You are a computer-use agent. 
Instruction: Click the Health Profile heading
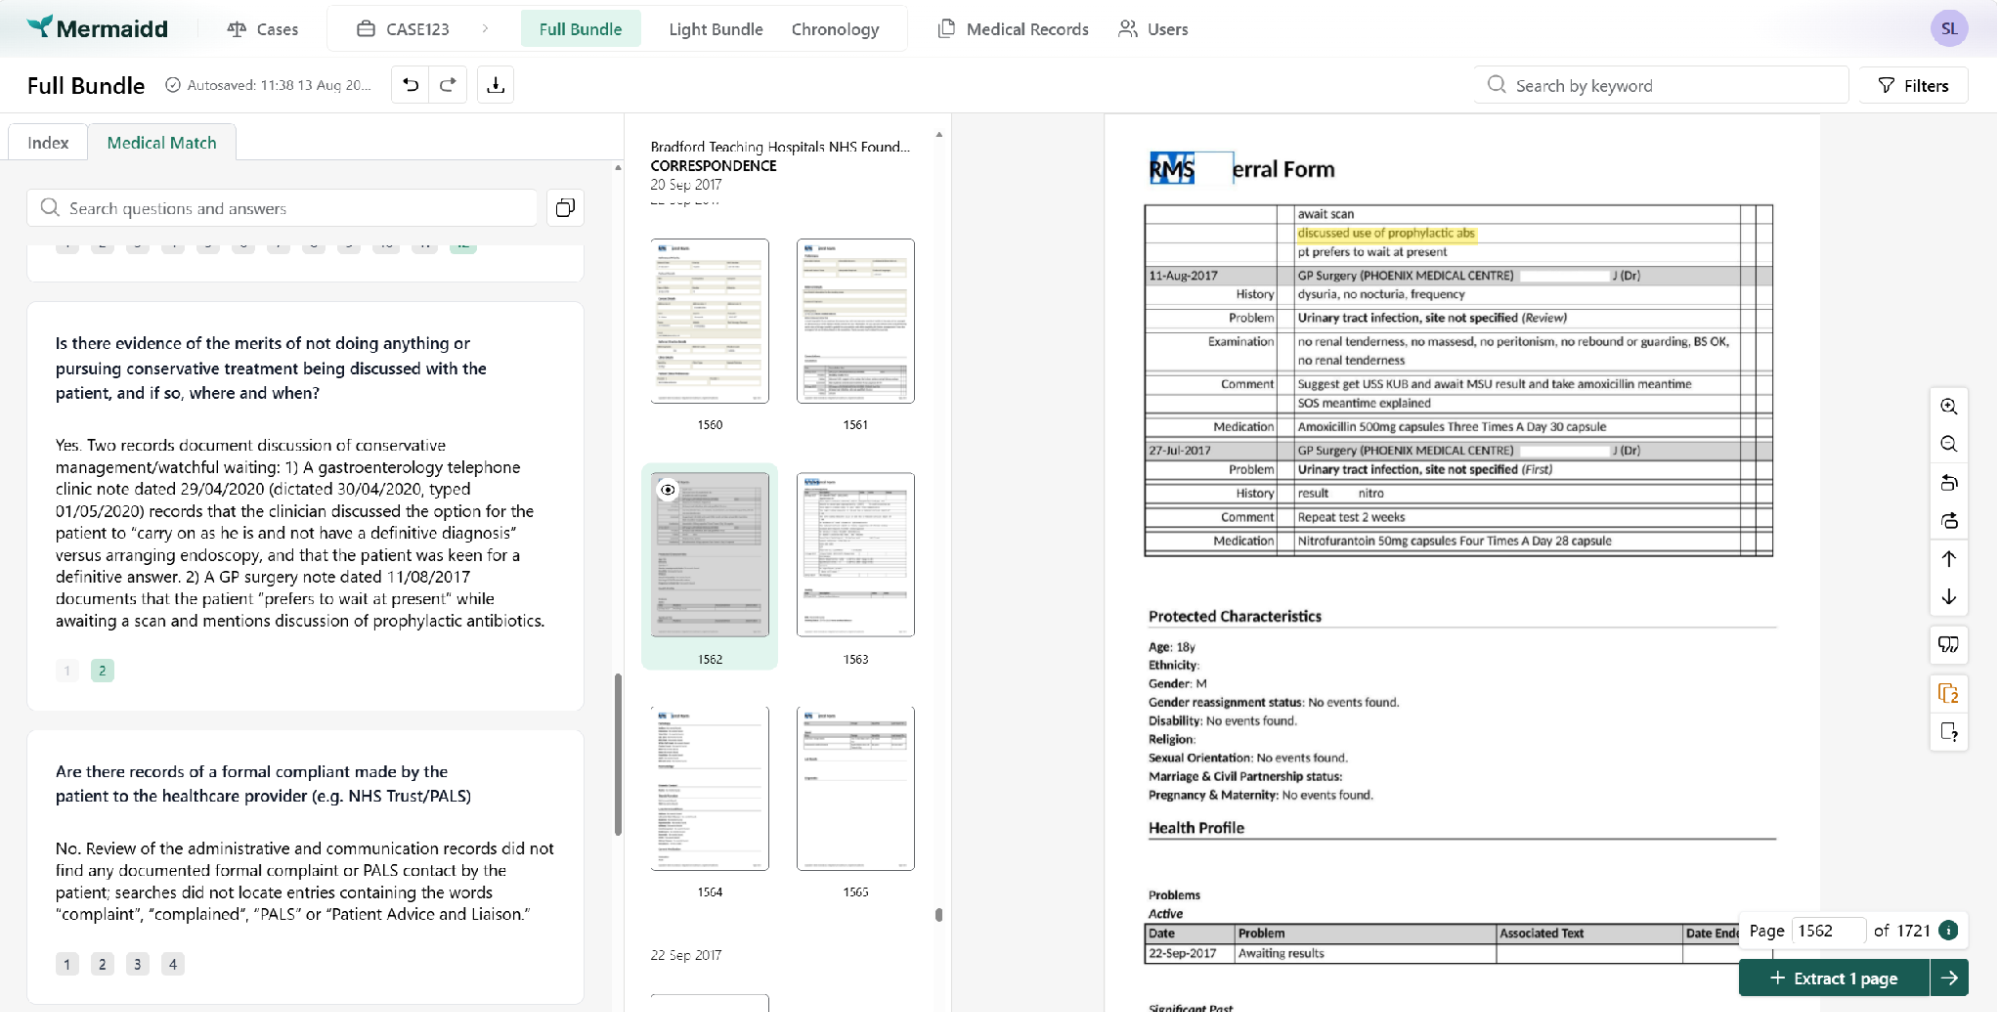pos(1196,827)
